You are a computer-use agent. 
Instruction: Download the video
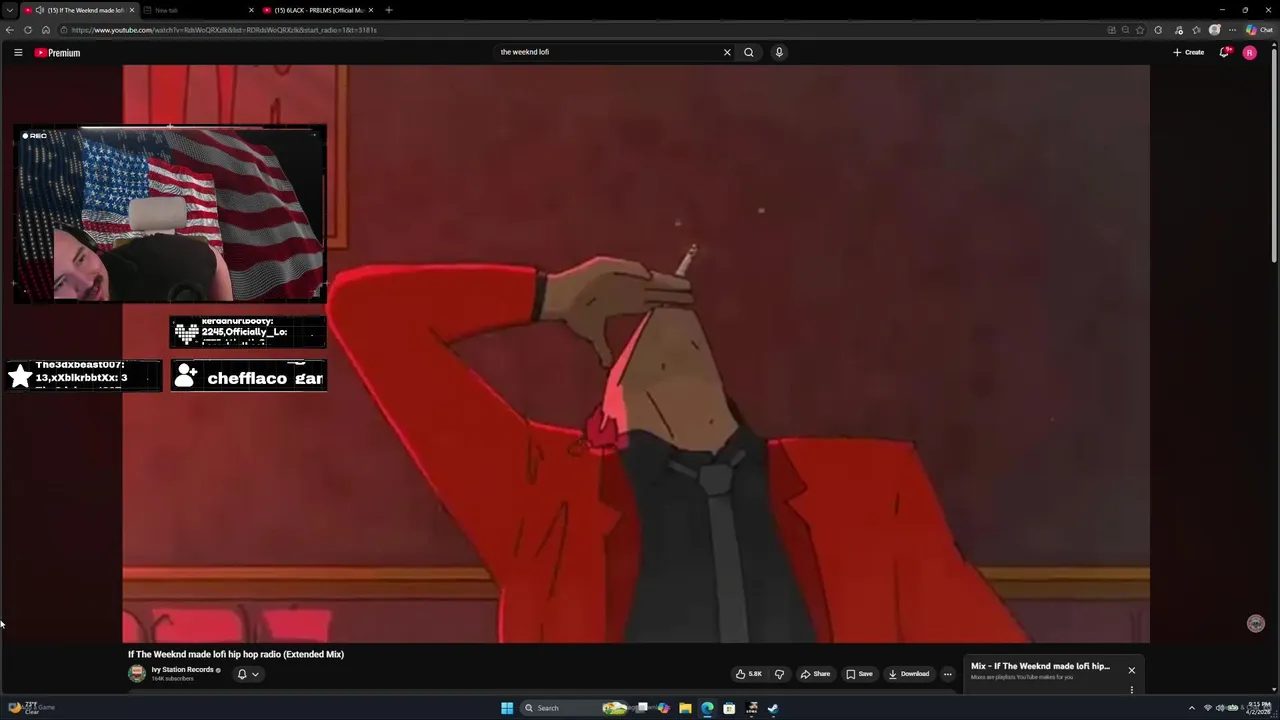[x=909, y=674]
